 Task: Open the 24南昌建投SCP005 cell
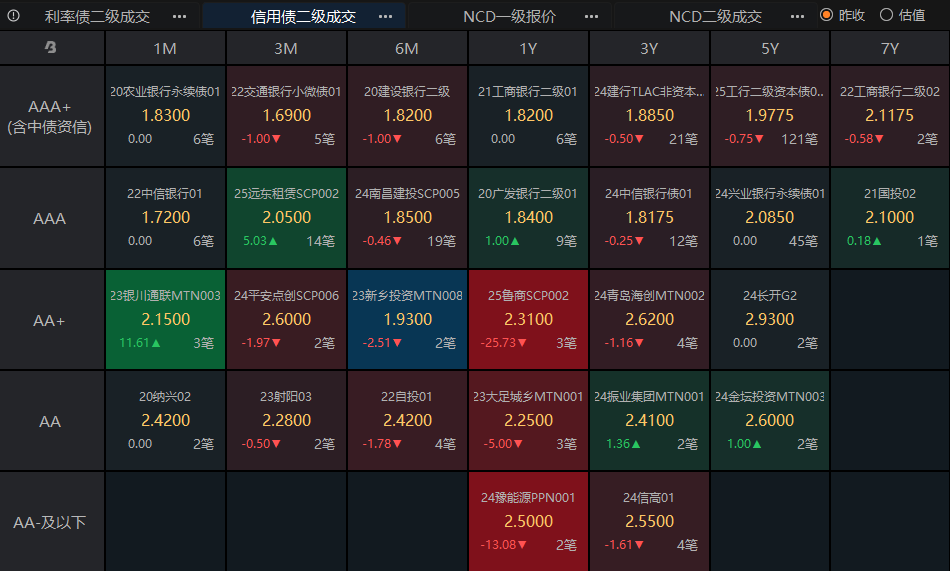407,218
